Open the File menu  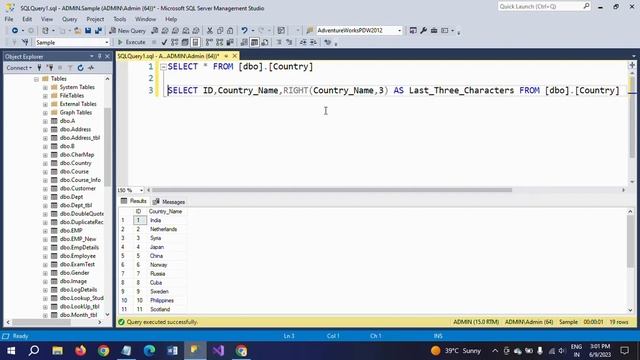tap(9, 19)
